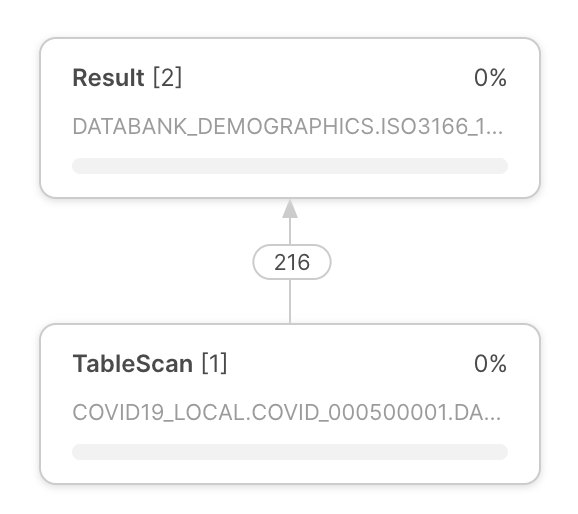Screen dimensions: 578x514
Task: Click the [1] index on TableScan node
Action: [214, 364]
